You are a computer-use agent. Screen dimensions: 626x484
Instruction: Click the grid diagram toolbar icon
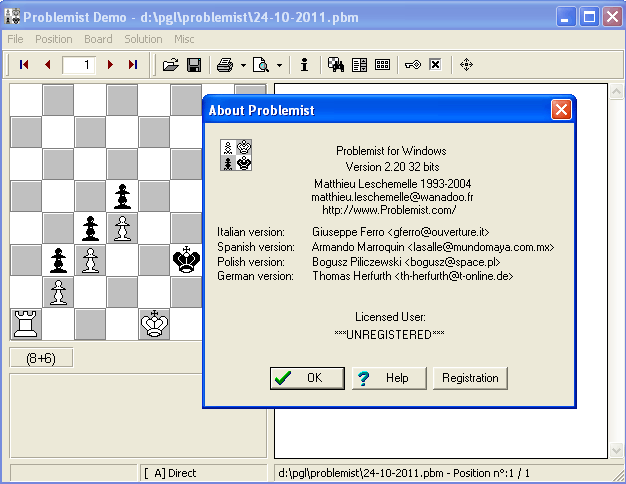(382, 64)
